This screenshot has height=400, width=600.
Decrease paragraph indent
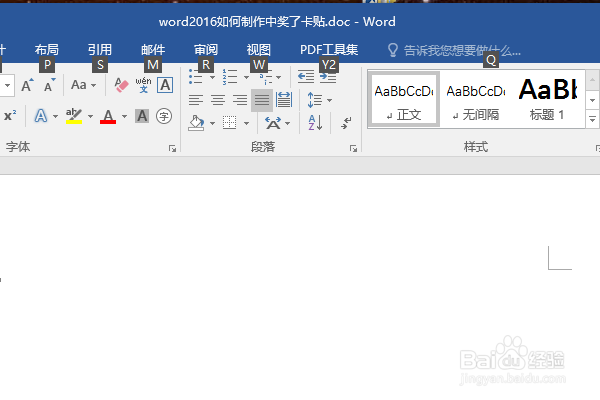point(306,77)
